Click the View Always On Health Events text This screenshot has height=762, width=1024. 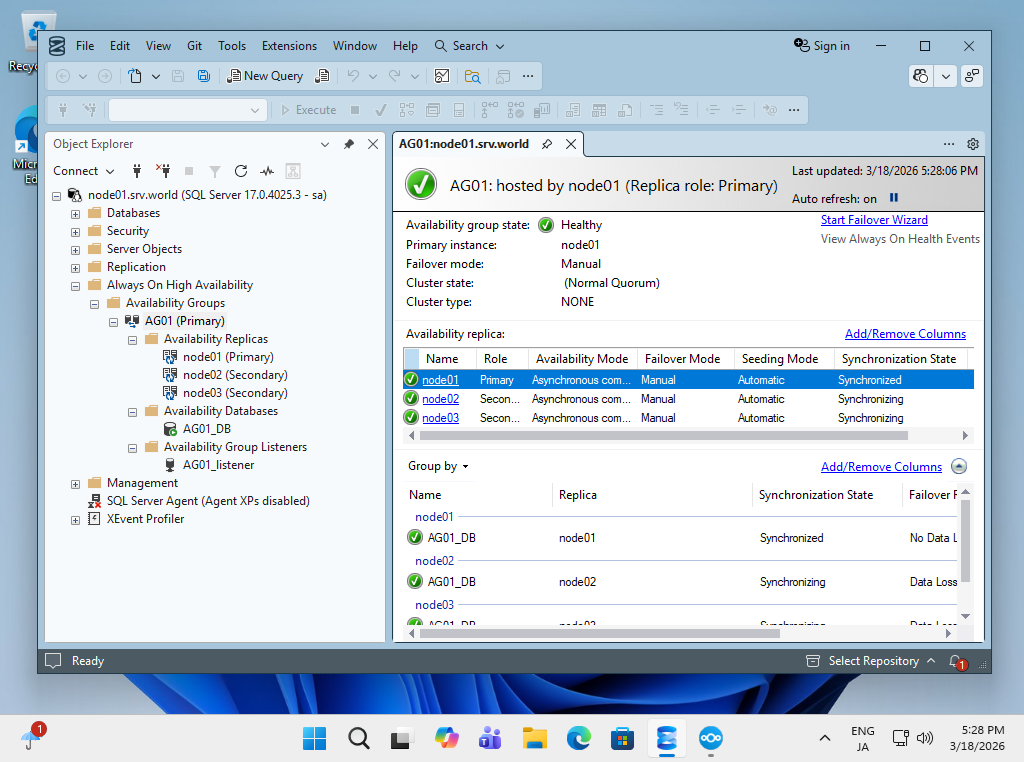tap(900, 239)
